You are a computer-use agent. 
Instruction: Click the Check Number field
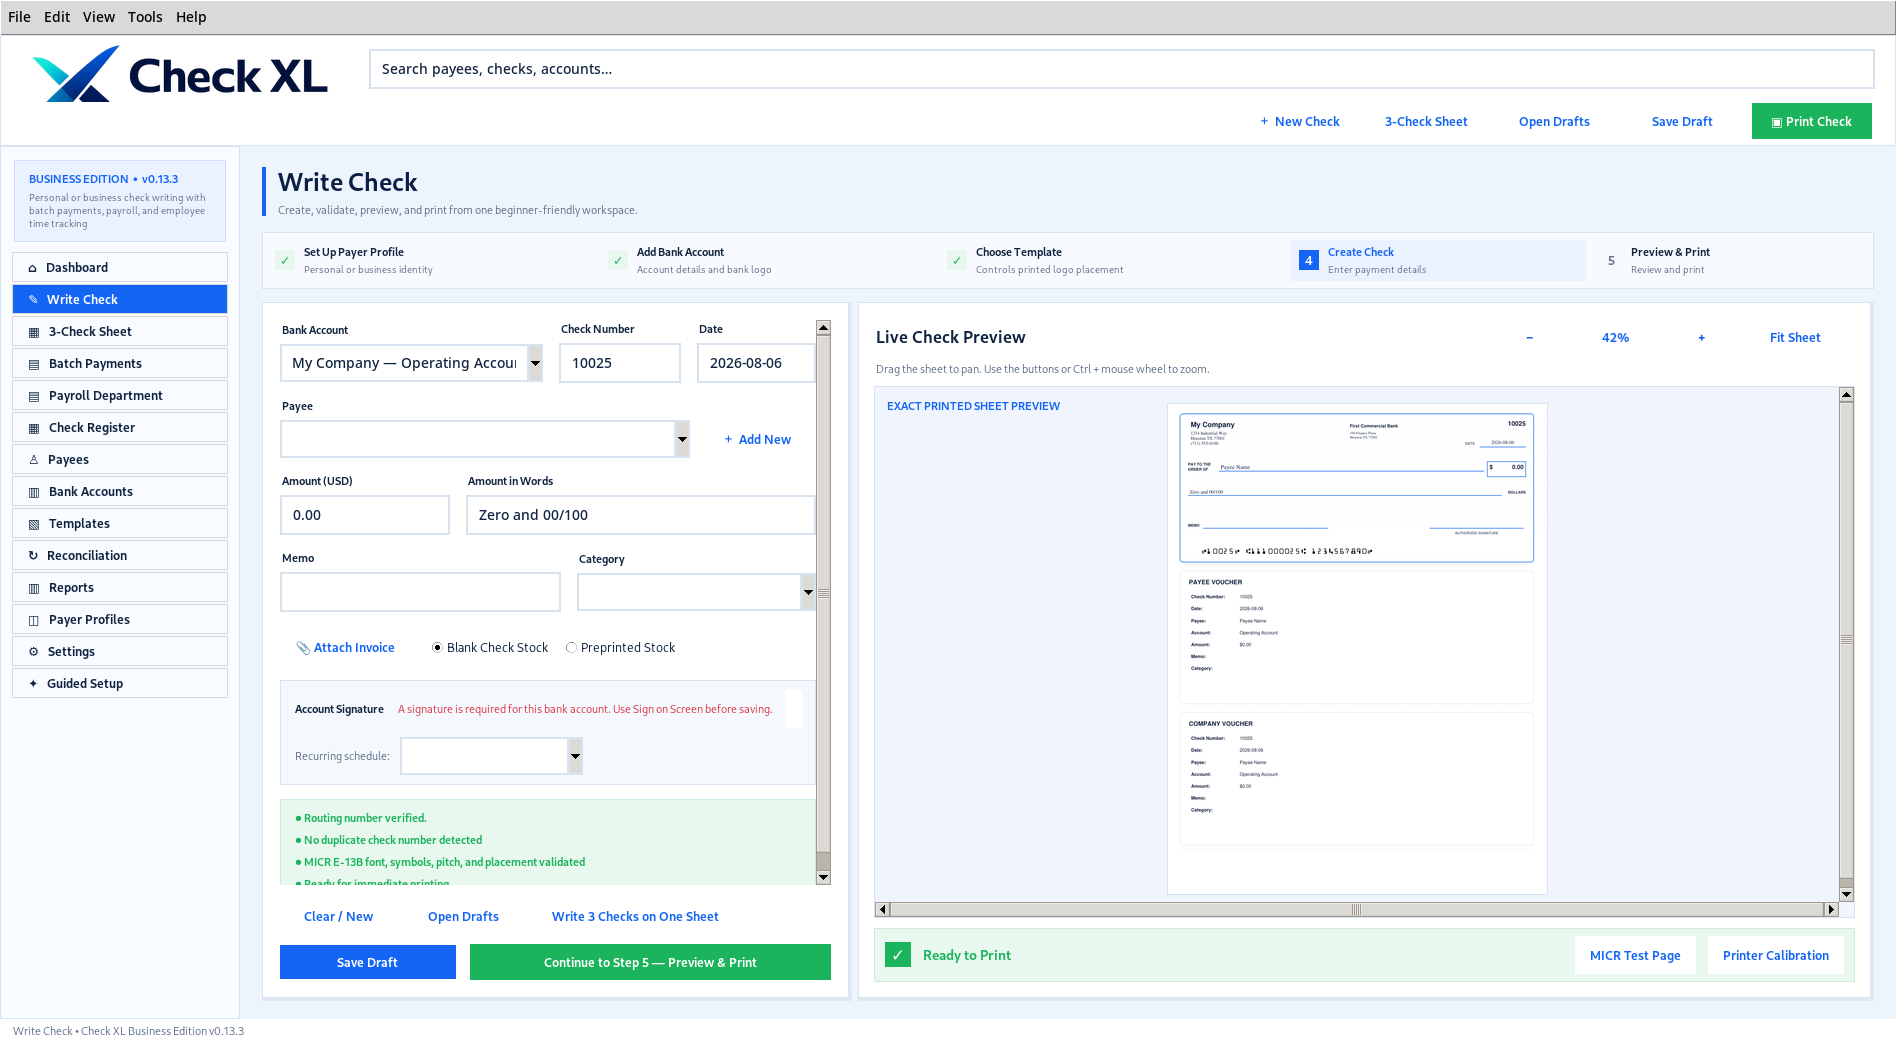(x=620, y=363)
